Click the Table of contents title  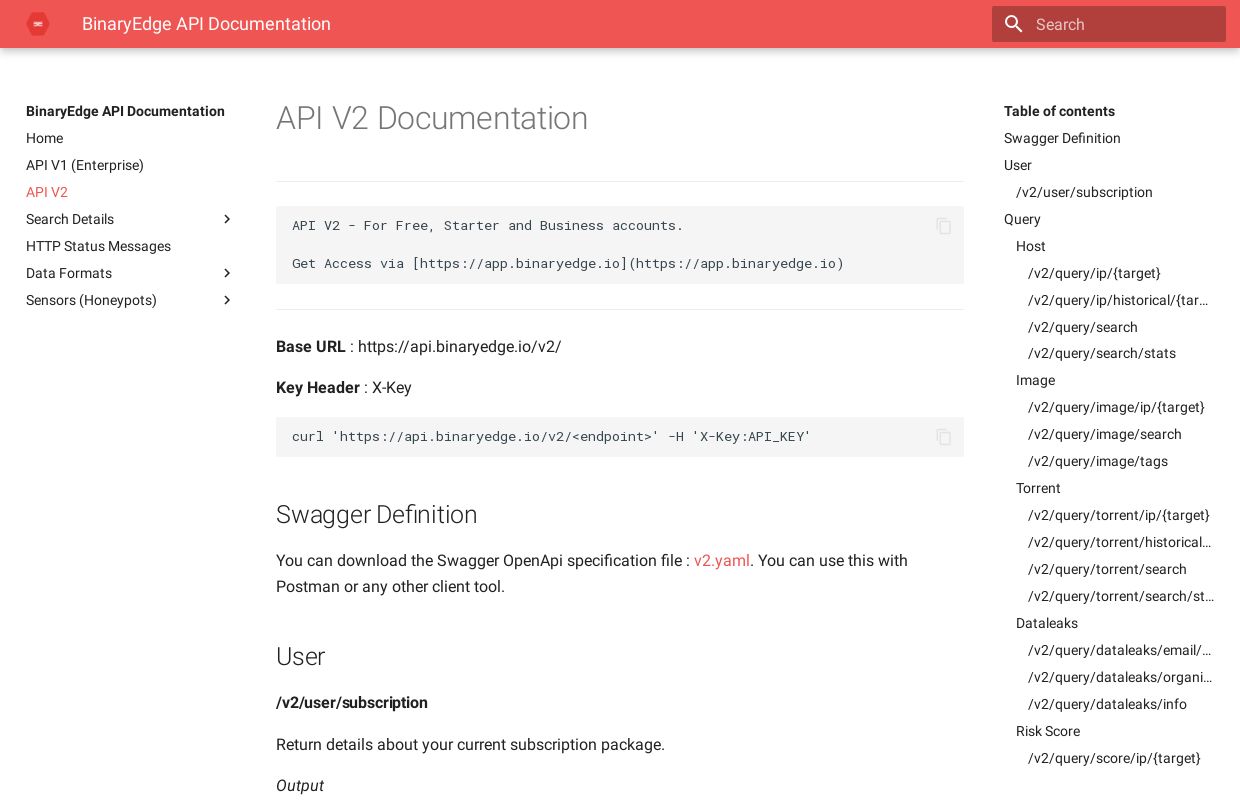pyautogui.click(x=1059, y=111)
